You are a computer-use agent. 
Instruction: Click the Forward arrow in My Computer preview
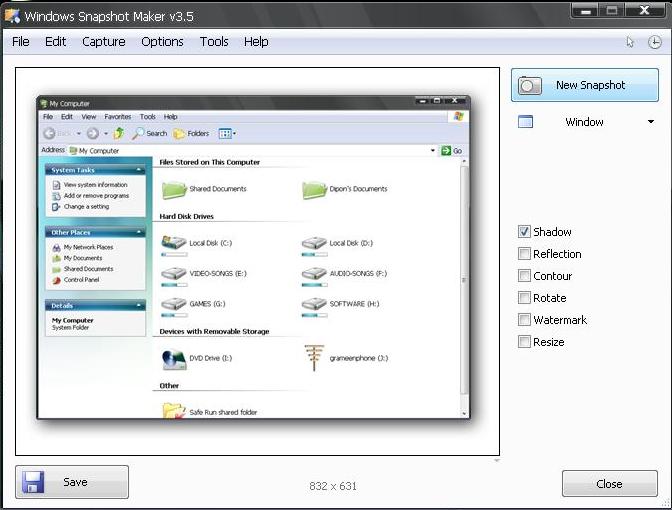click(x=93, y=133)
